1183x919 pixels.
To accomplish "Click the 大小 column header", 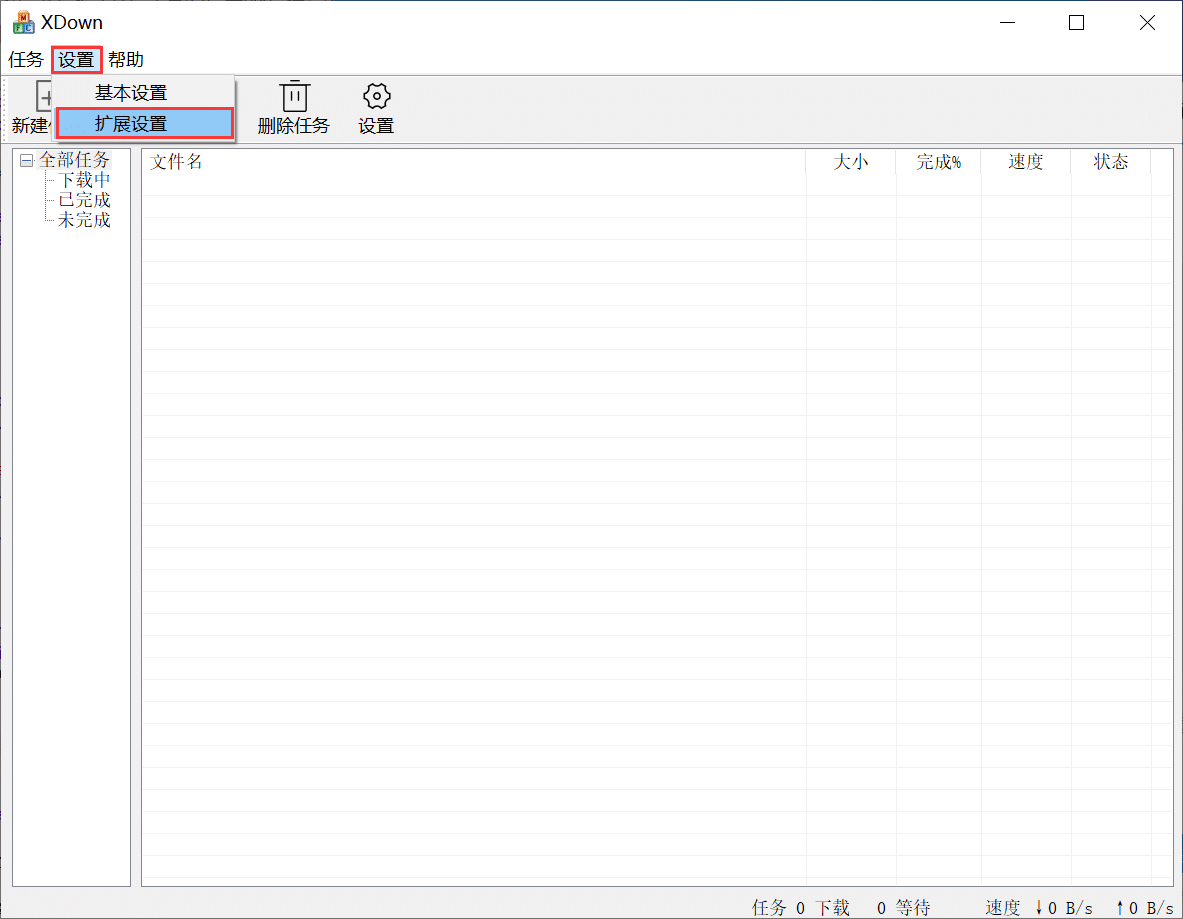I will [850, 161].
